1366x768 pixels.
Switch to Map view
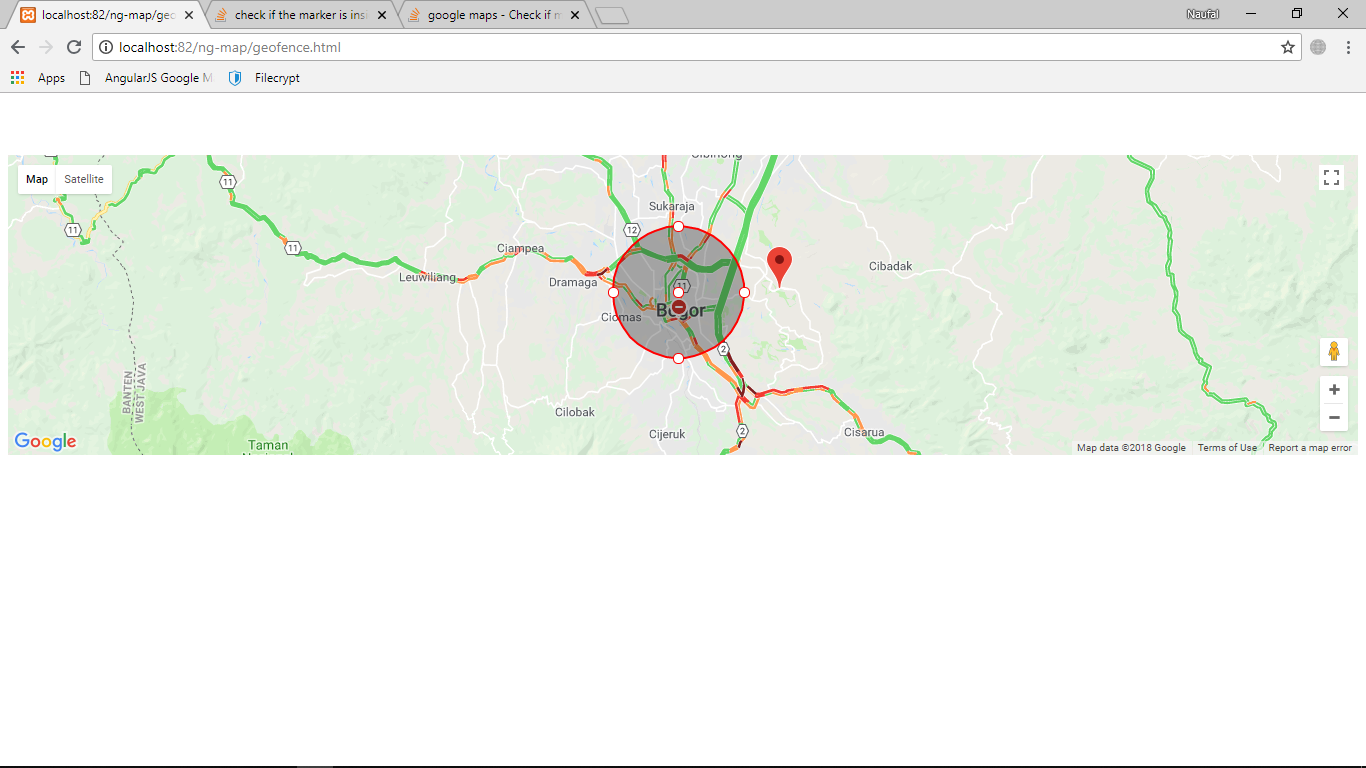[37, 179]
